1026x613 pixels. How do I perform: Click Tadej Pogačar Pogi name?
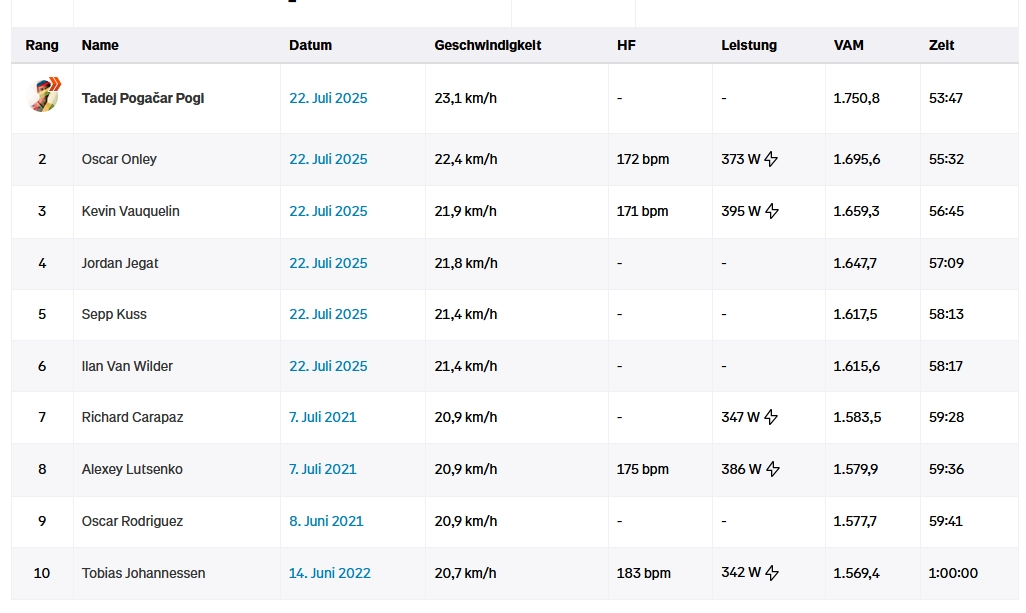pyautogui.click(x=143, y=98)
